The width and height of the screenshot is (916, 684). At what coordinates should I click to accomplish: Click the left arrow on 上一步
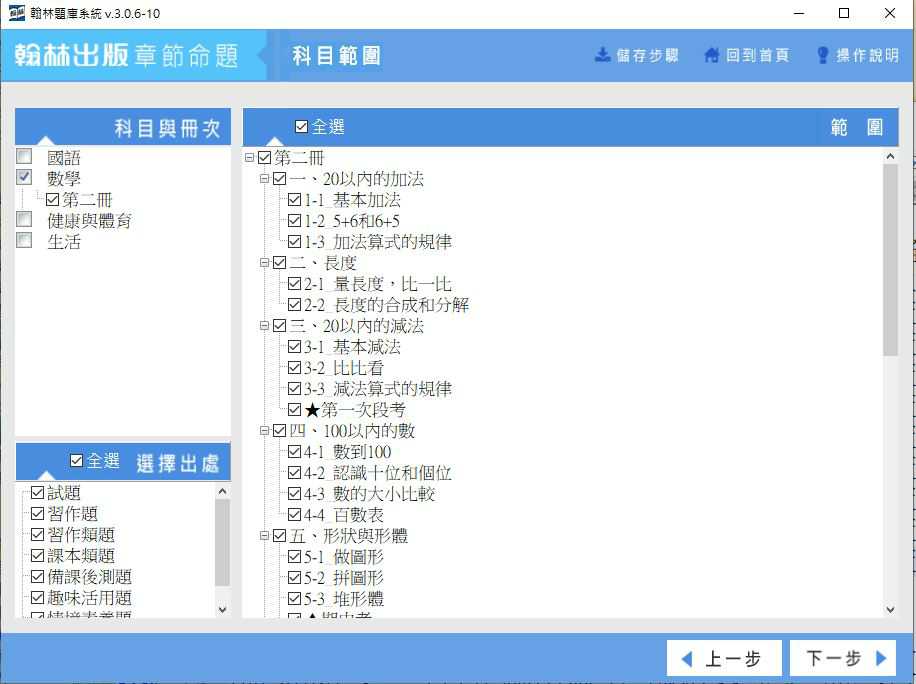[687, 659]
